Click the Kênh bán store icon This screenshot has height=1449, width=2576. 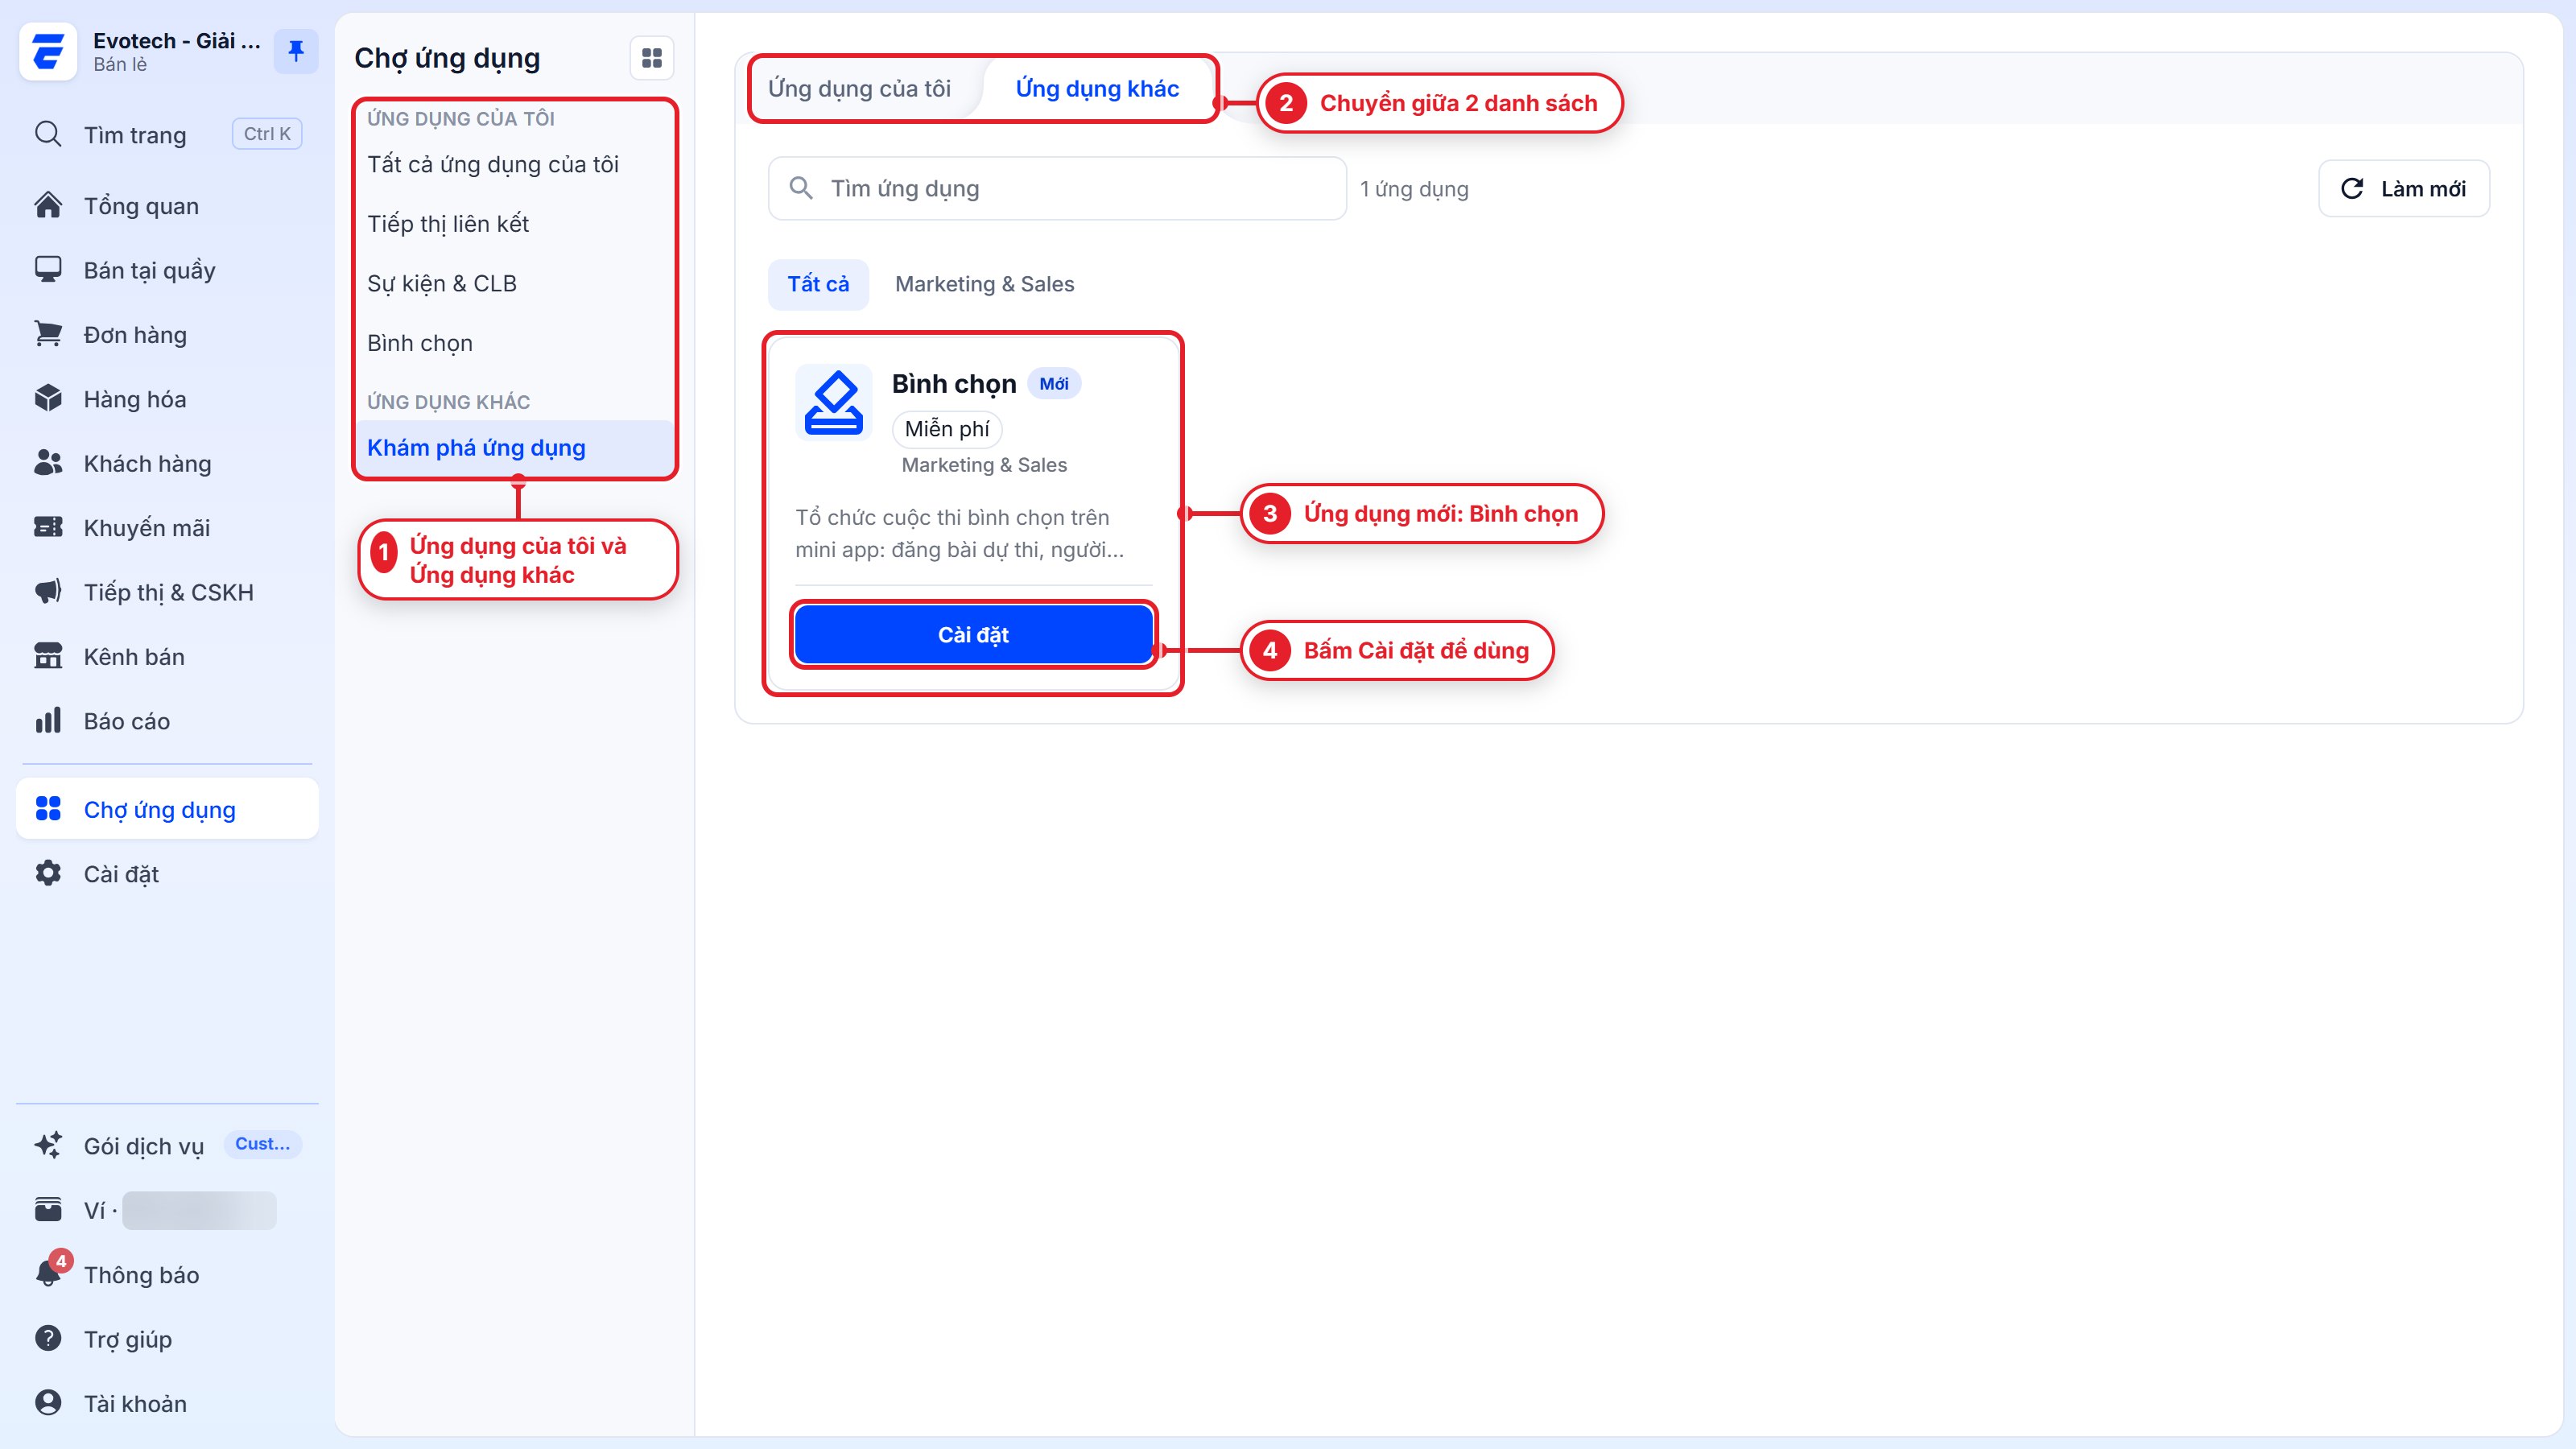[x=48, y=656]
